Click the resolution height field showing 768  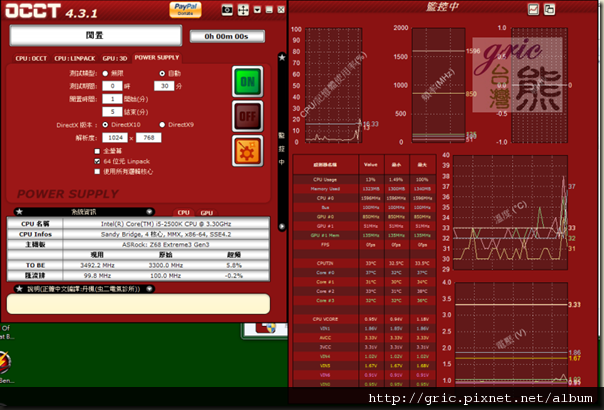pos(148,138)
